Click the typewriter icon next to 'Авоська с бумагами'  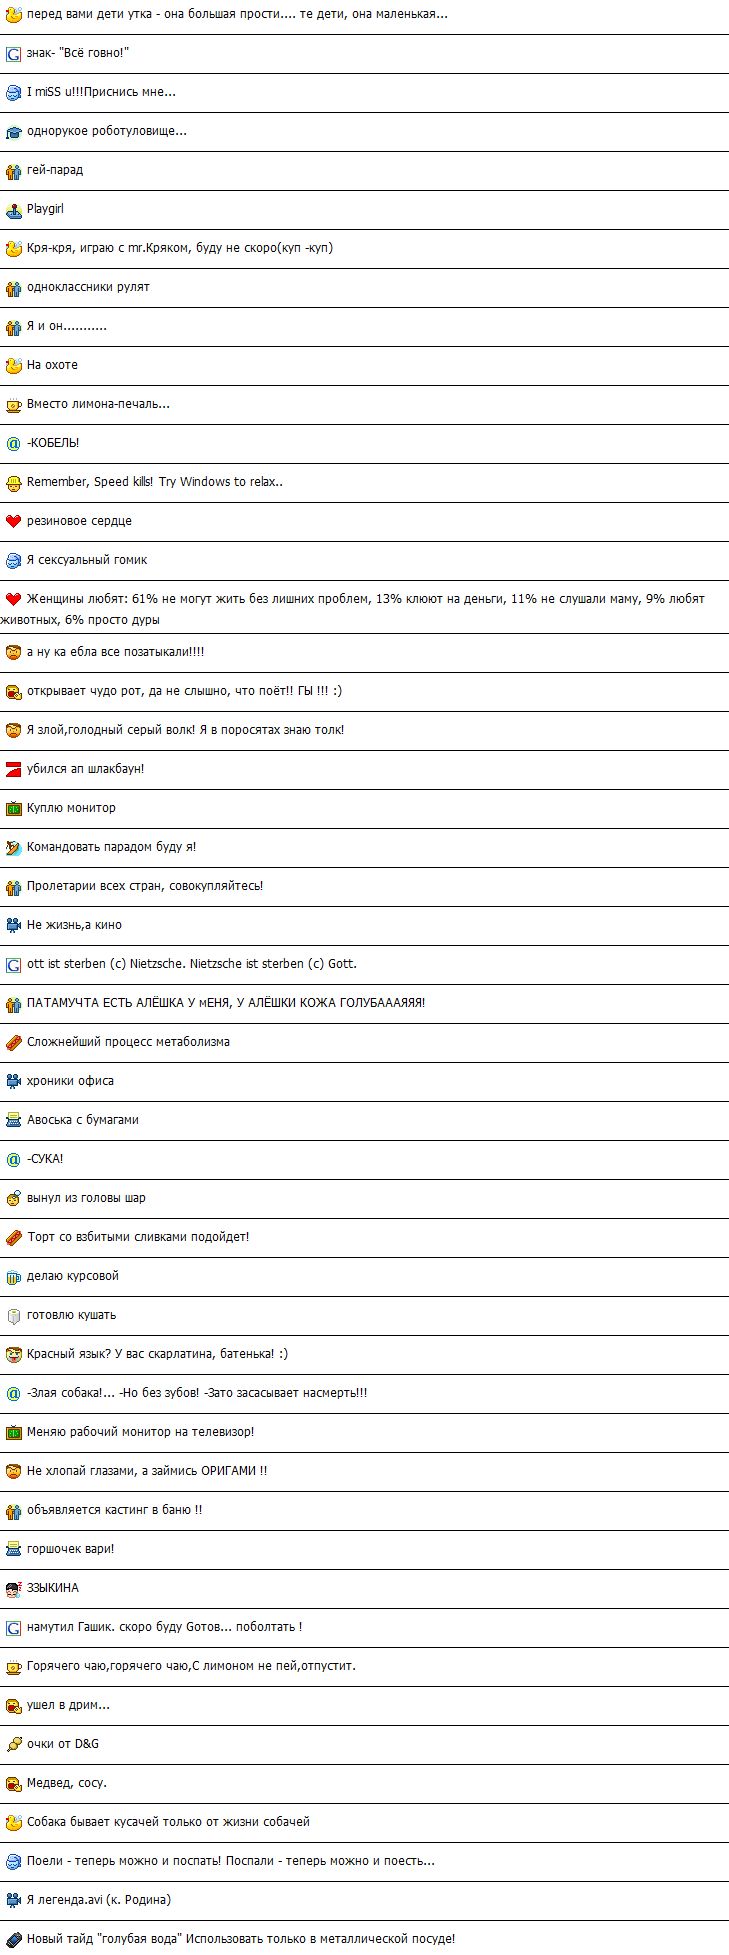[x=13, y=1120]
